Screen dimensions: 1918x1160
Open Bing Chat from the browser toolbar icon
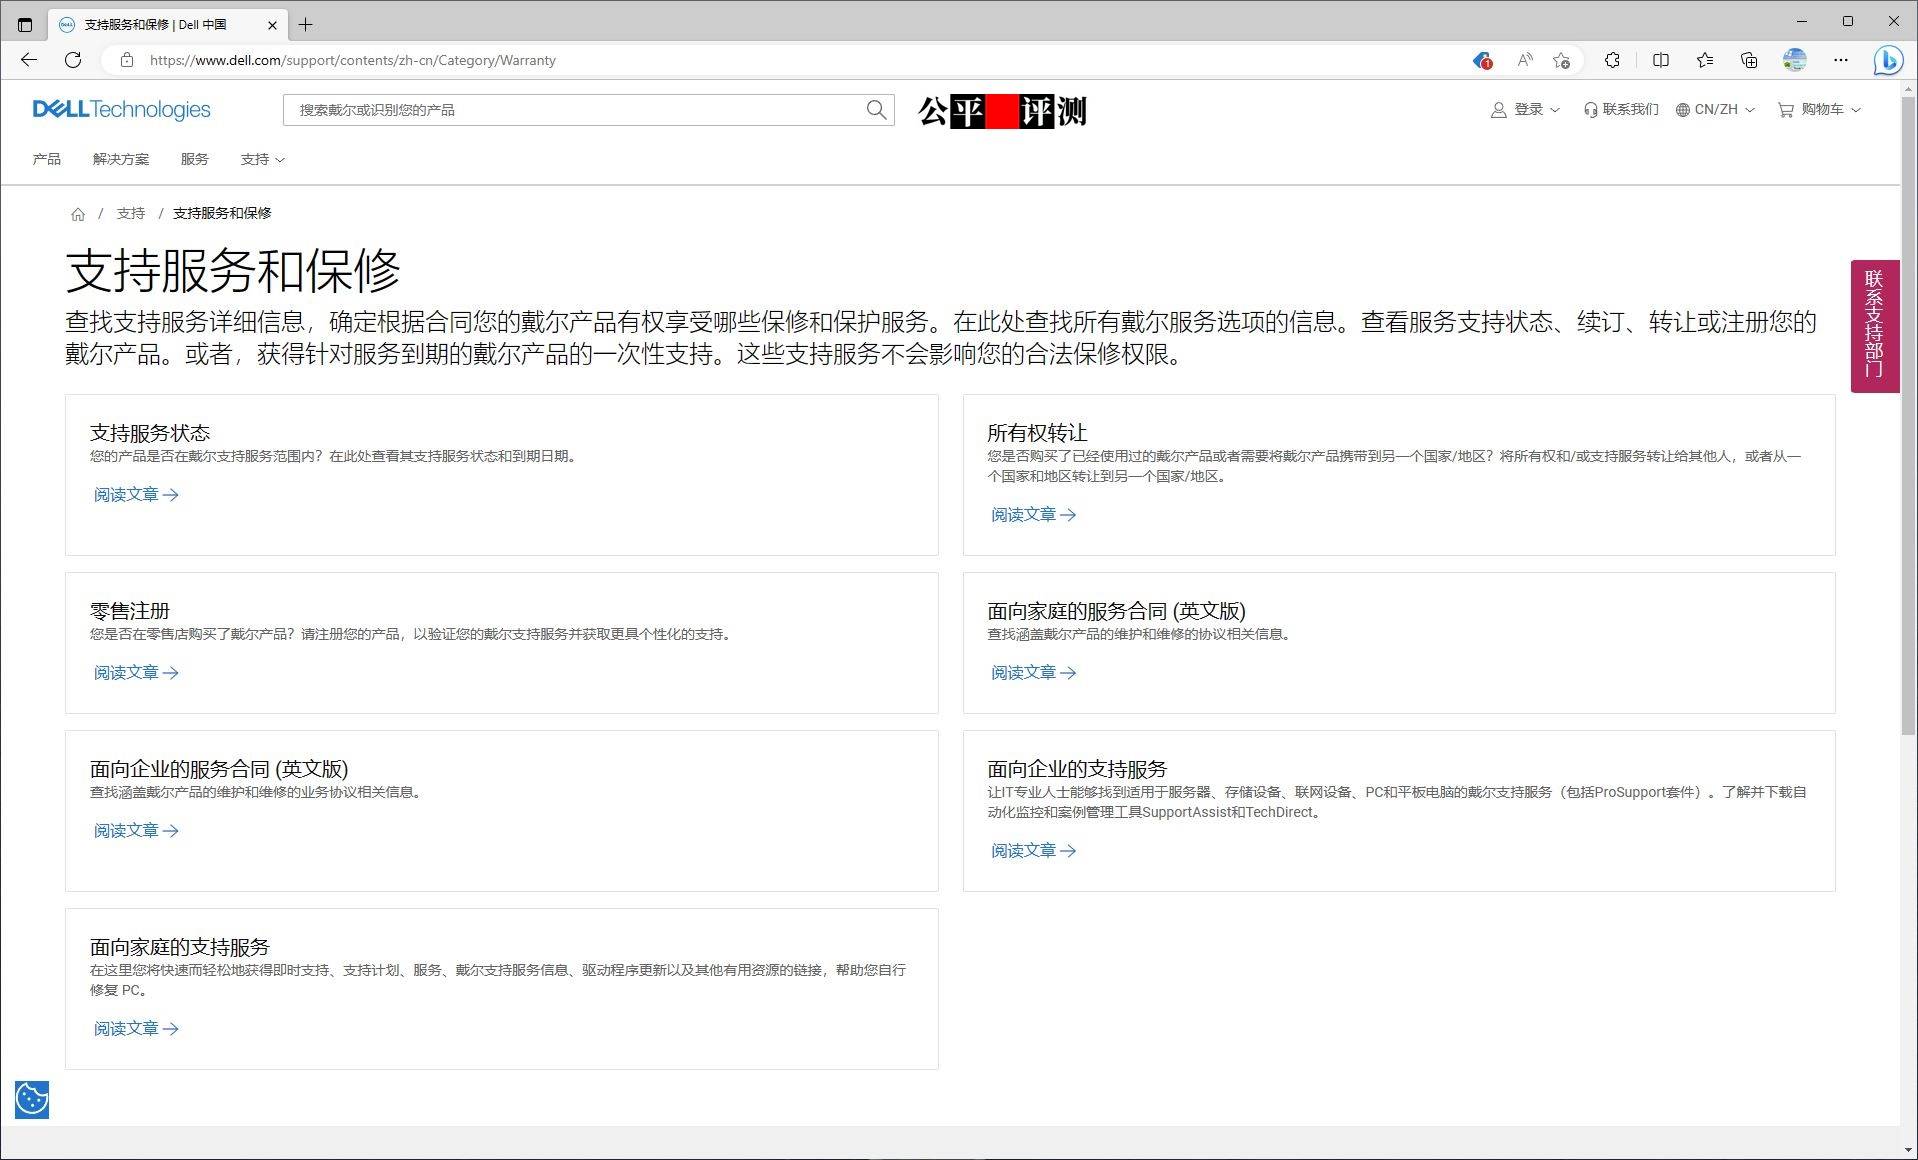pyautogui.click(x=1888, y=60)
